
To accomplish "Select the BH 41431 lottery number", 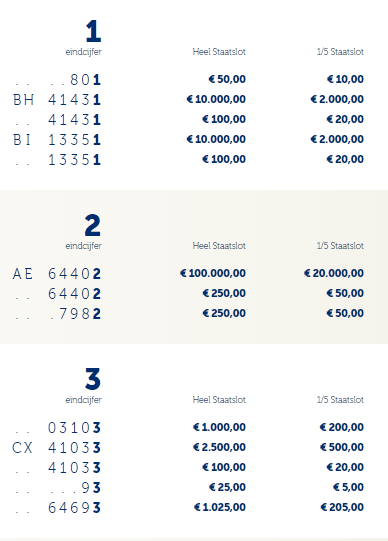I will pos(57,100).
